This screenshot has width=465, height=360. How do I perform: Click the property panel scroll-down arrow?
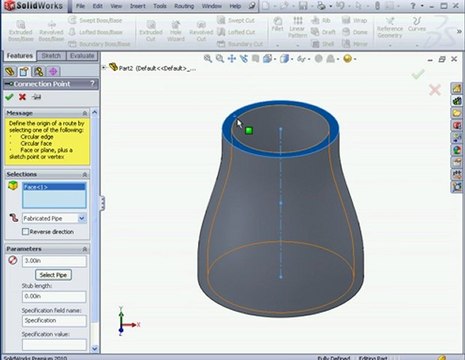(x=95, y=349)
